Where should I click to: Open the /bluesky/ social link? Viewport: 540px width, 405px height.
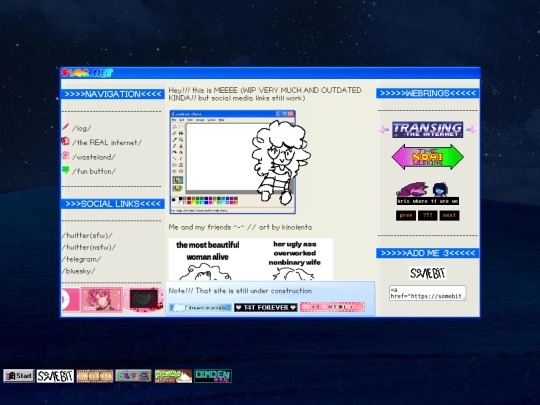click(79, 271)
